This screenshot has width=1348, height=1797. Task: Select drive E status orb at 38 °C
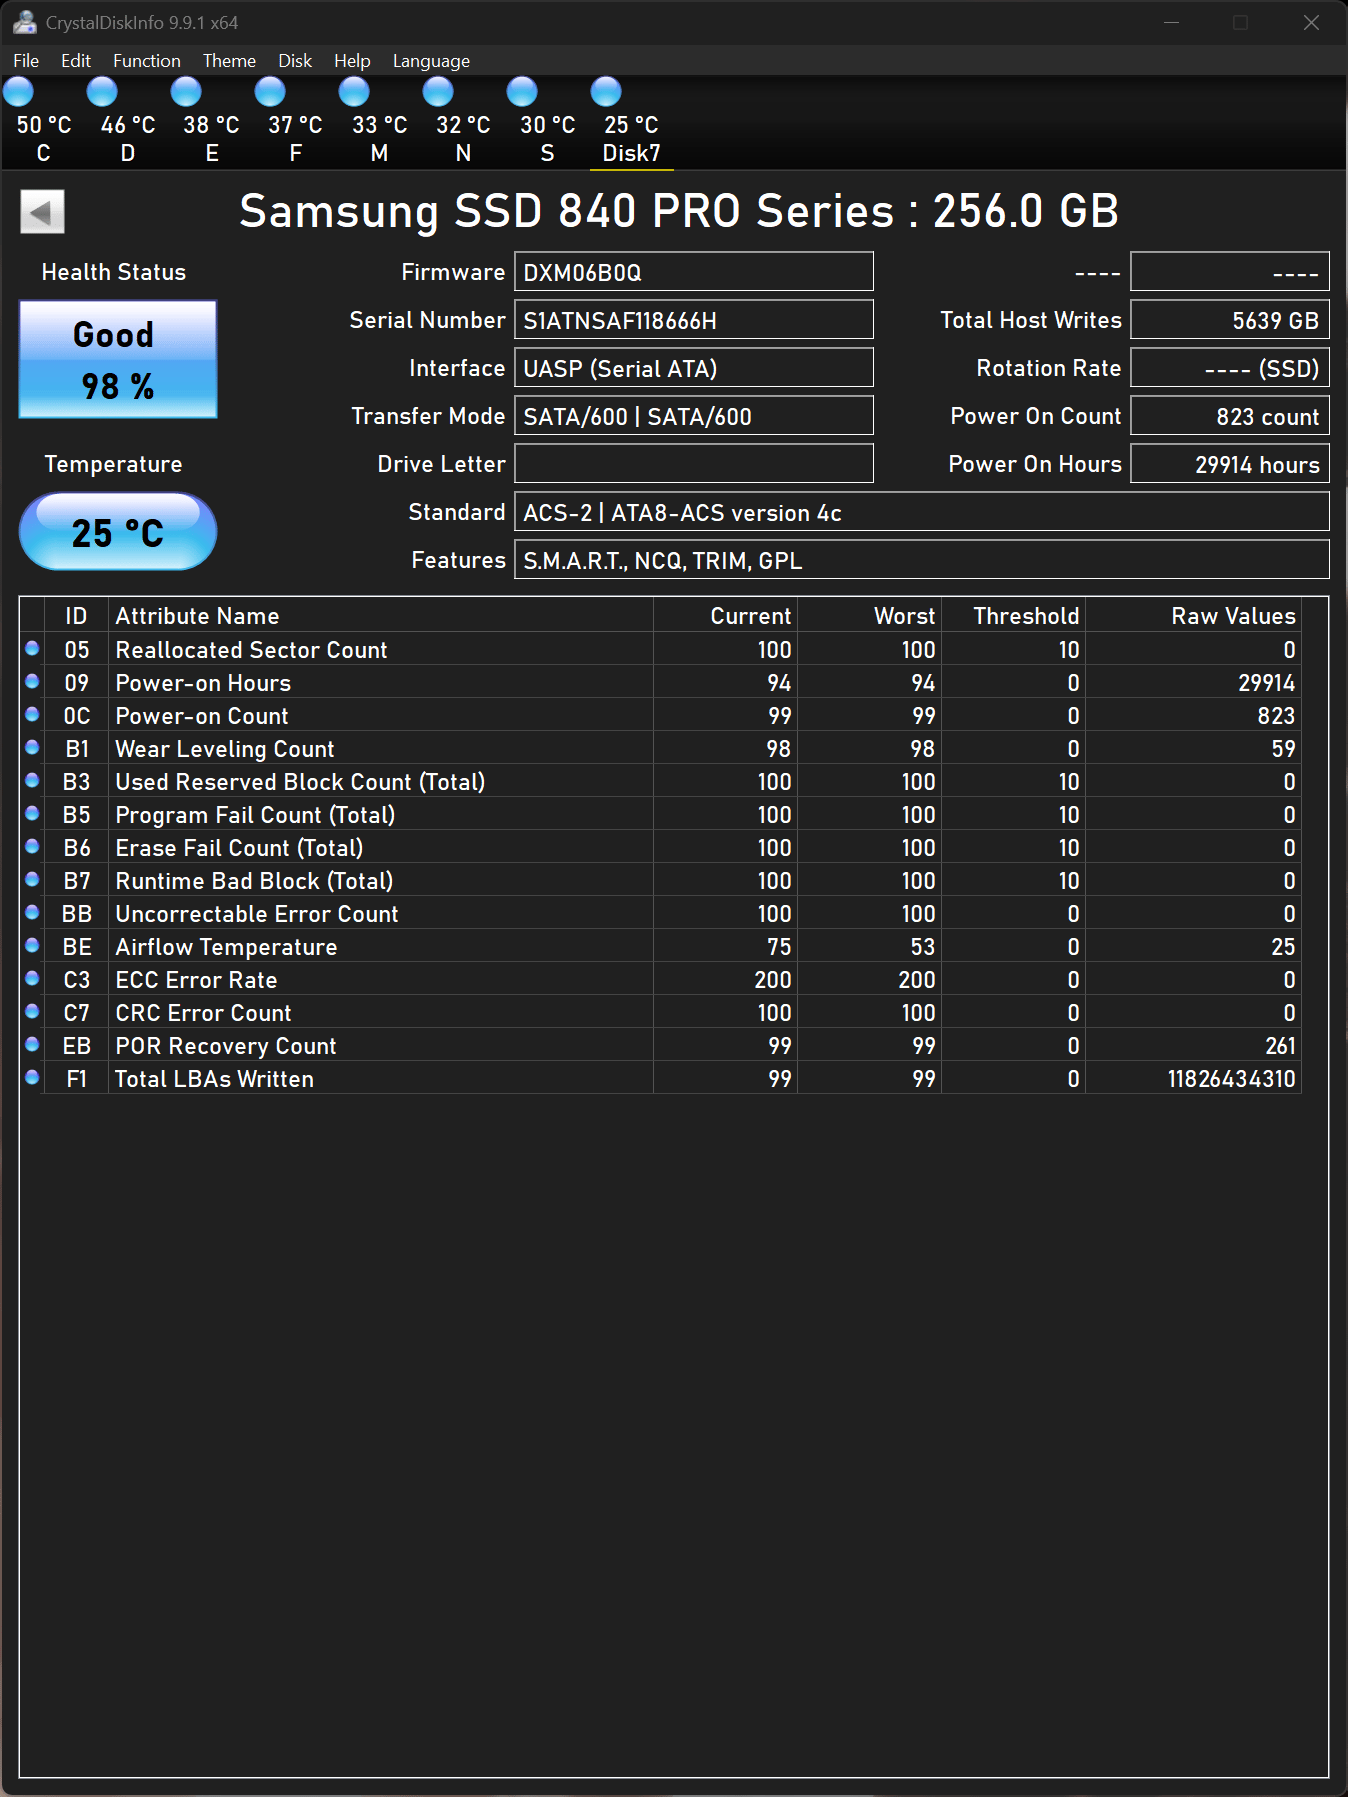point(186,92)
